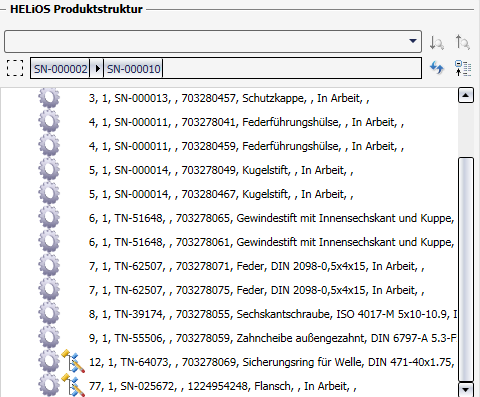Expand the arrow between SN-000002 and SN-000010

(97, 69)
